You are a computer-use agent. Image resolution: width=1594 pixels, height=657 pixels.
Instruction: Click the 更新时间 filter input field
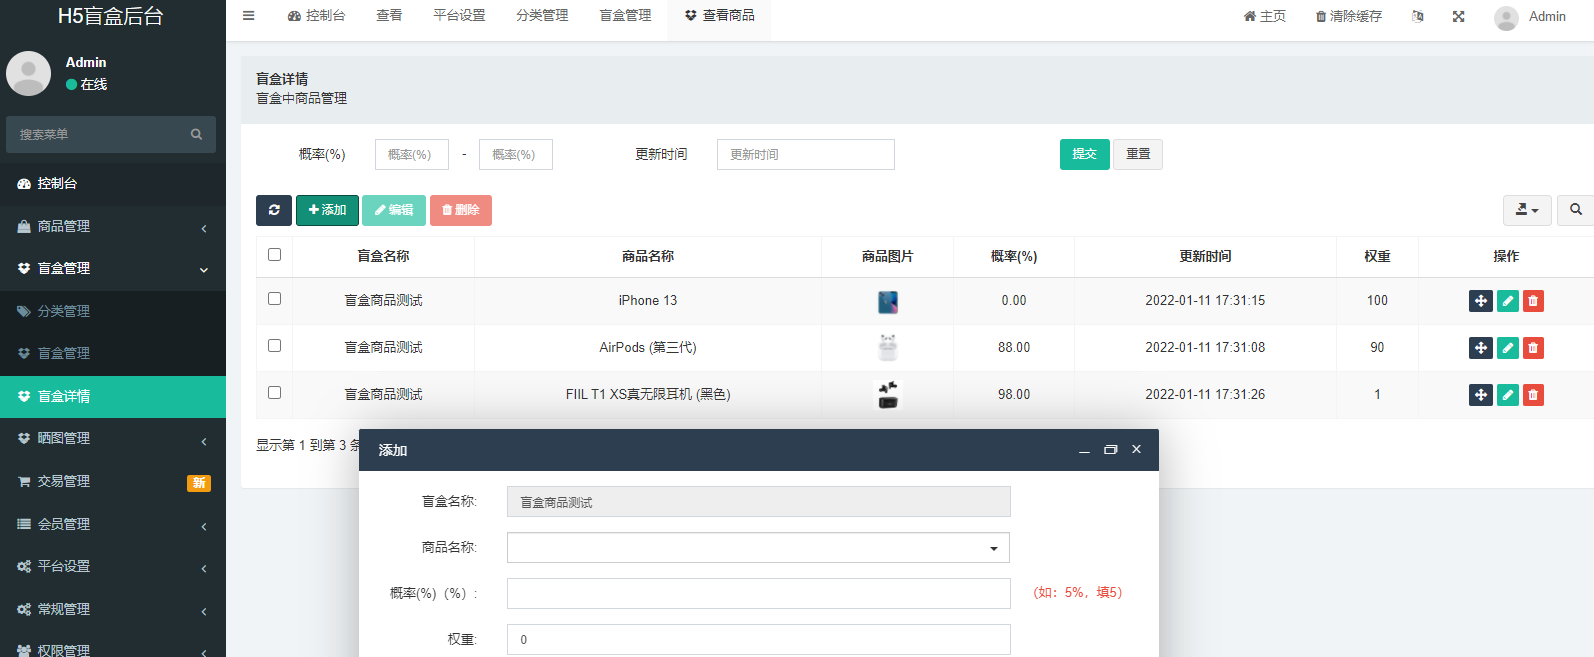pos(805,155)
